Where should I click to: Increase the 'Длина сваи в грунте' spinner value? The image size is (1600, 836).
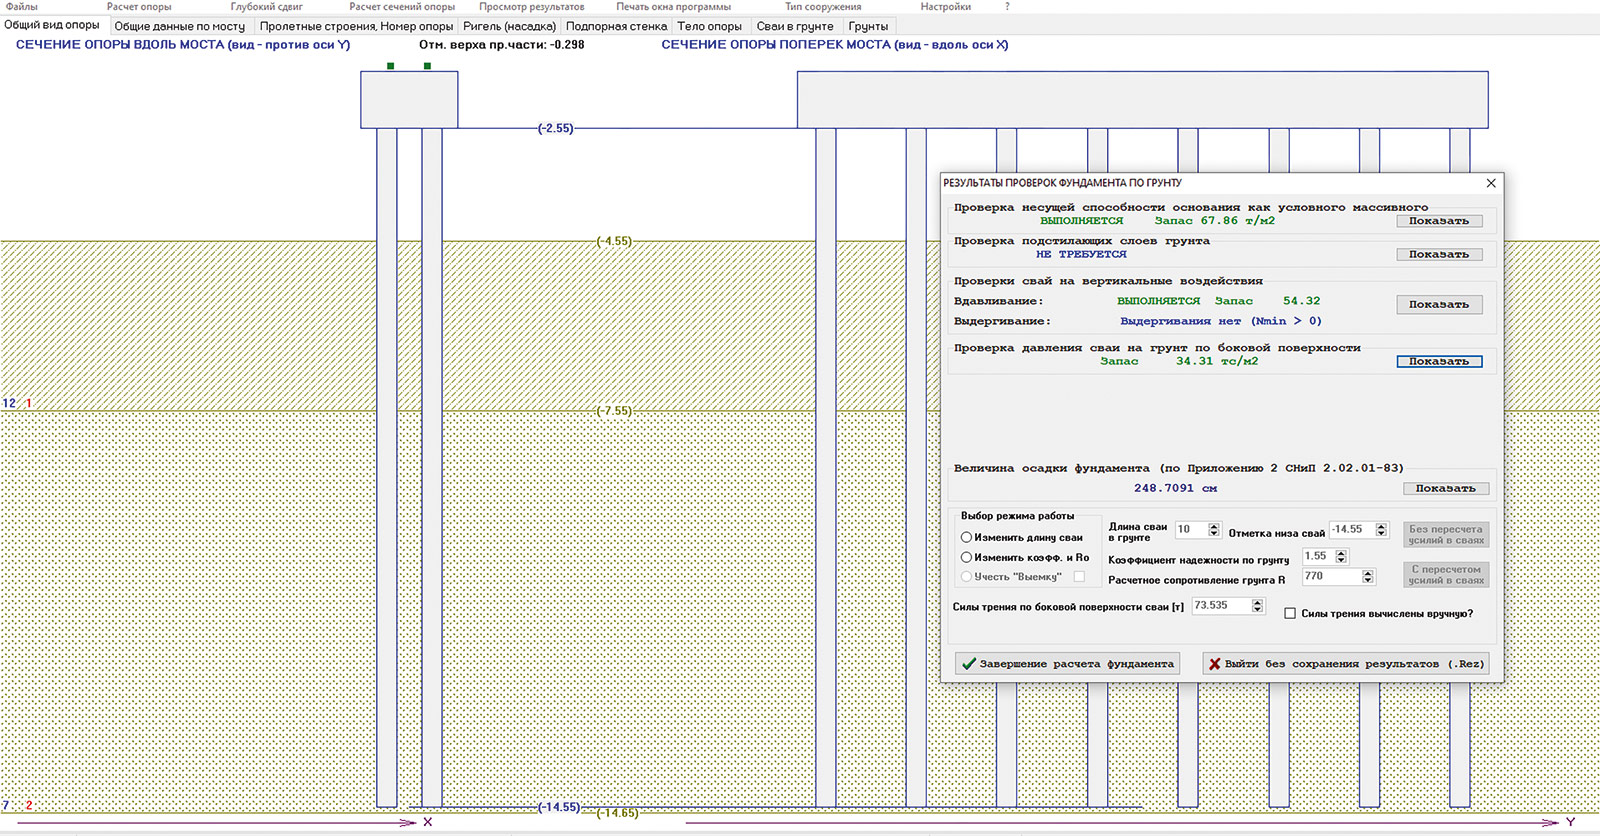tap(1214, 525)
